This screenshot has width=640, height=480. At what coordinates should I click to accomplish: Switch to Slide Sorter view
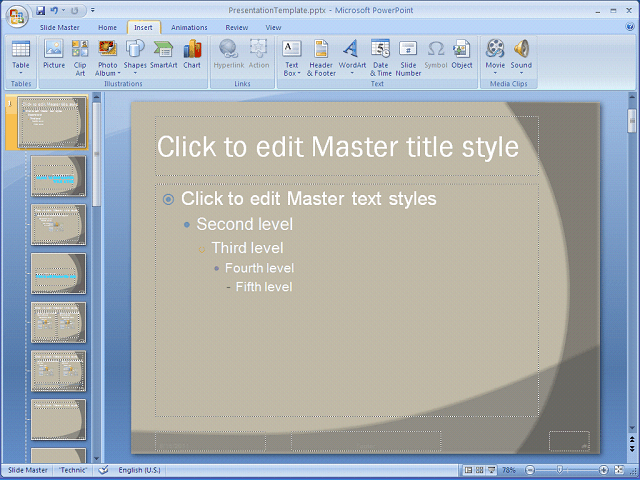click(x=480, y=470)
